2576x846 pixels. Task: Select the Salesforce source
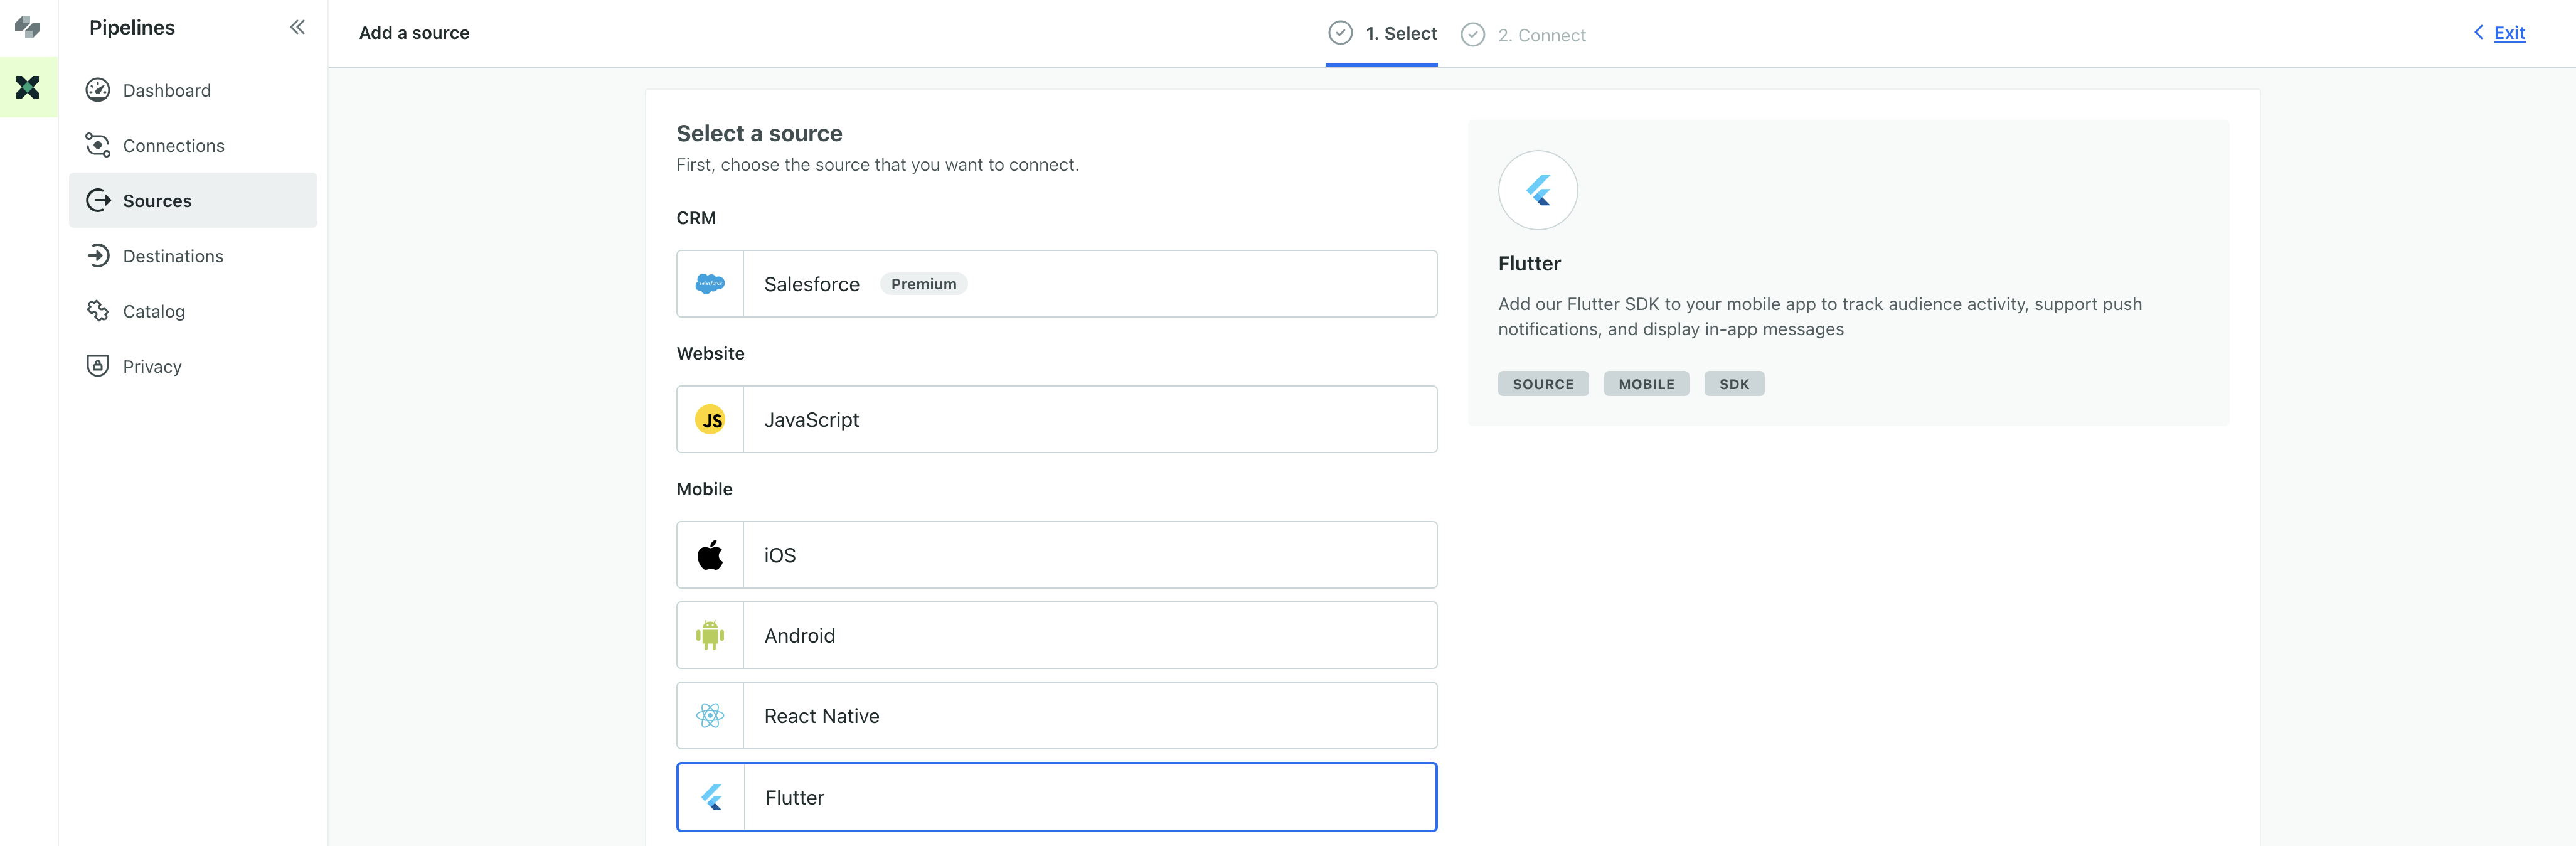[x=1057, y=284]
